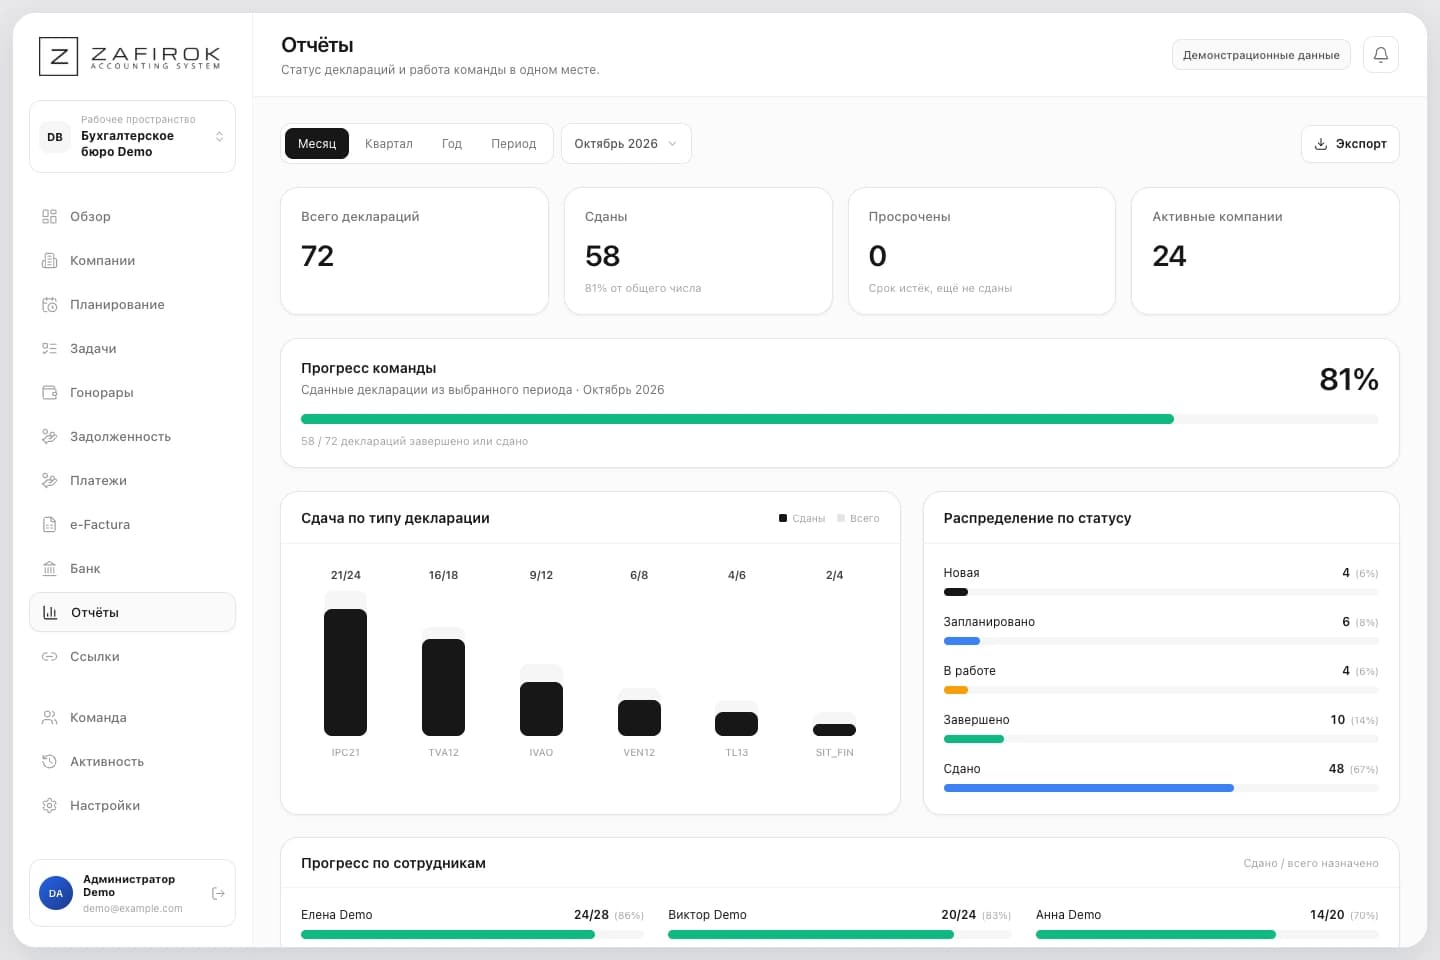Click the green team progress bar
The height and width of the screenshot is (960, 1440).
pos(737,419)
